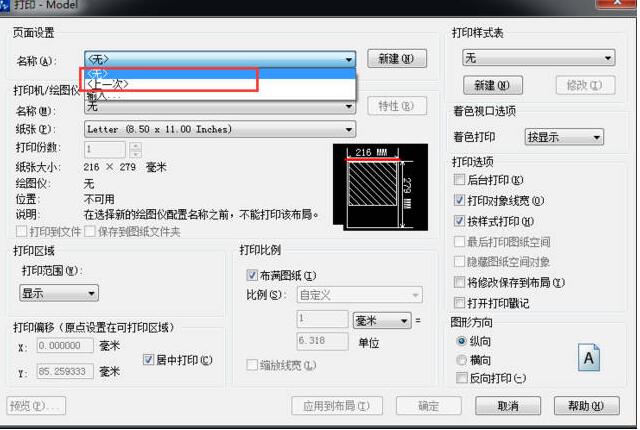Open page setup 名称(A) dropdown

pos(220,60)
